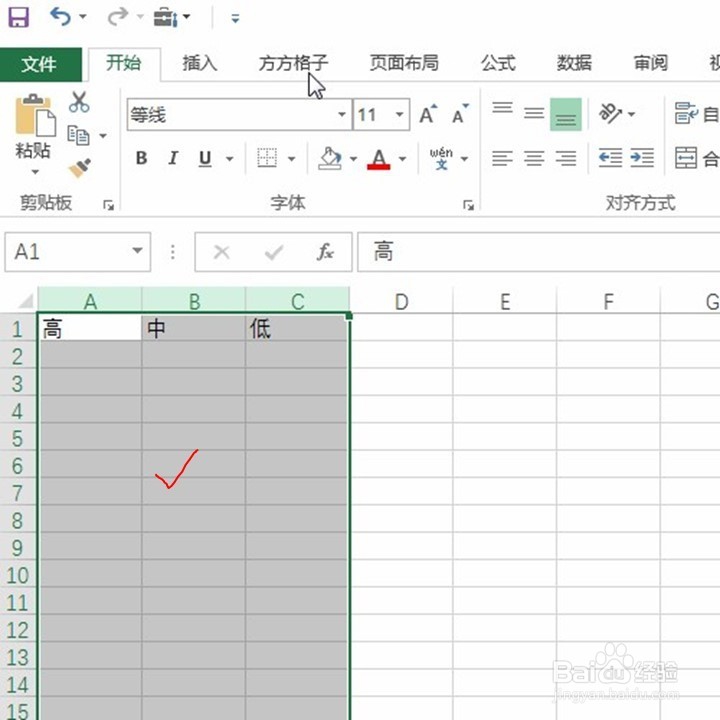Image resolution: width=720 pixels, height=720 pixels.
Task: Click the Save icon in quick access toolbar
Action: click(x=19, y=17)
